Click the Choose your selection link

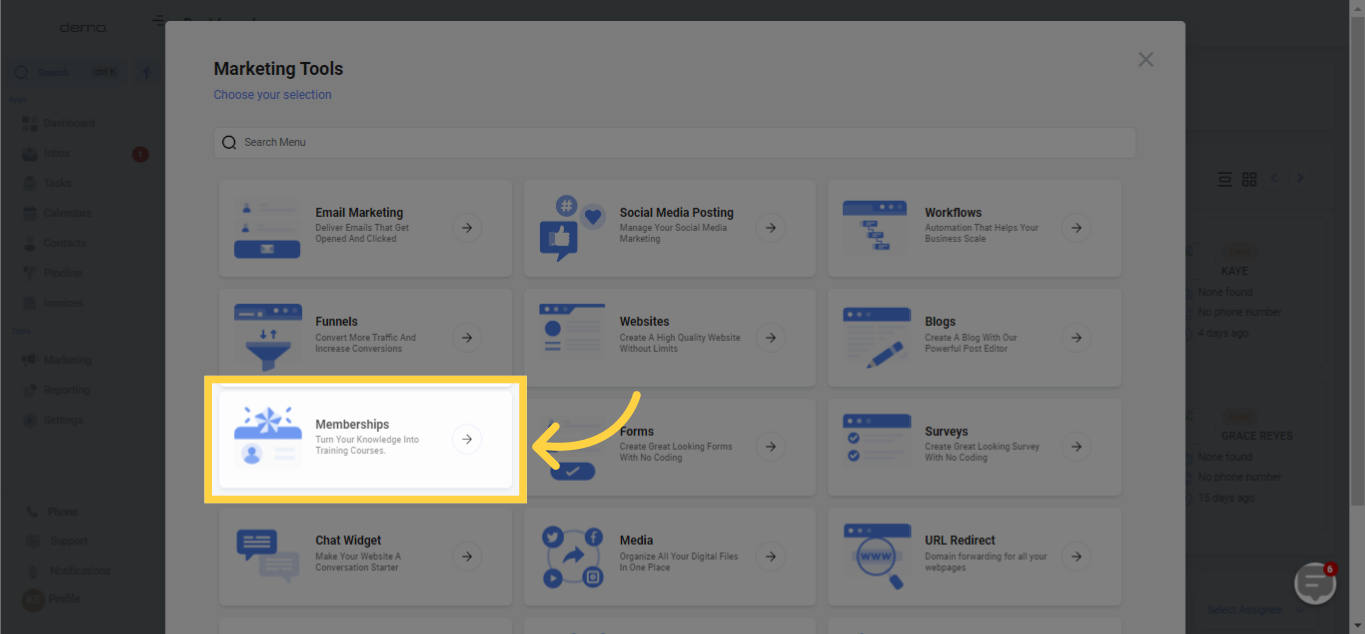click(272, 95)
